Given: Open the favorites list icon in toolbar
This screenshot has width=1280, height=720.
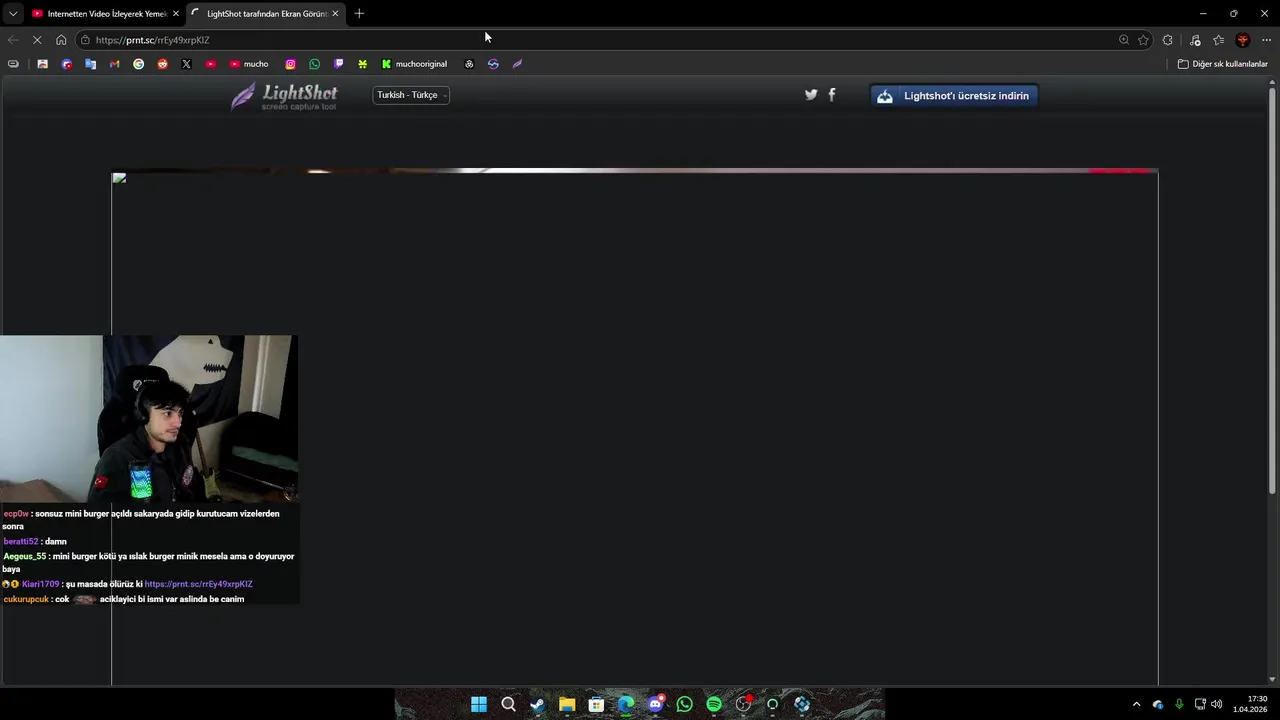Looking at the screenshot, I should (1218, 40).
